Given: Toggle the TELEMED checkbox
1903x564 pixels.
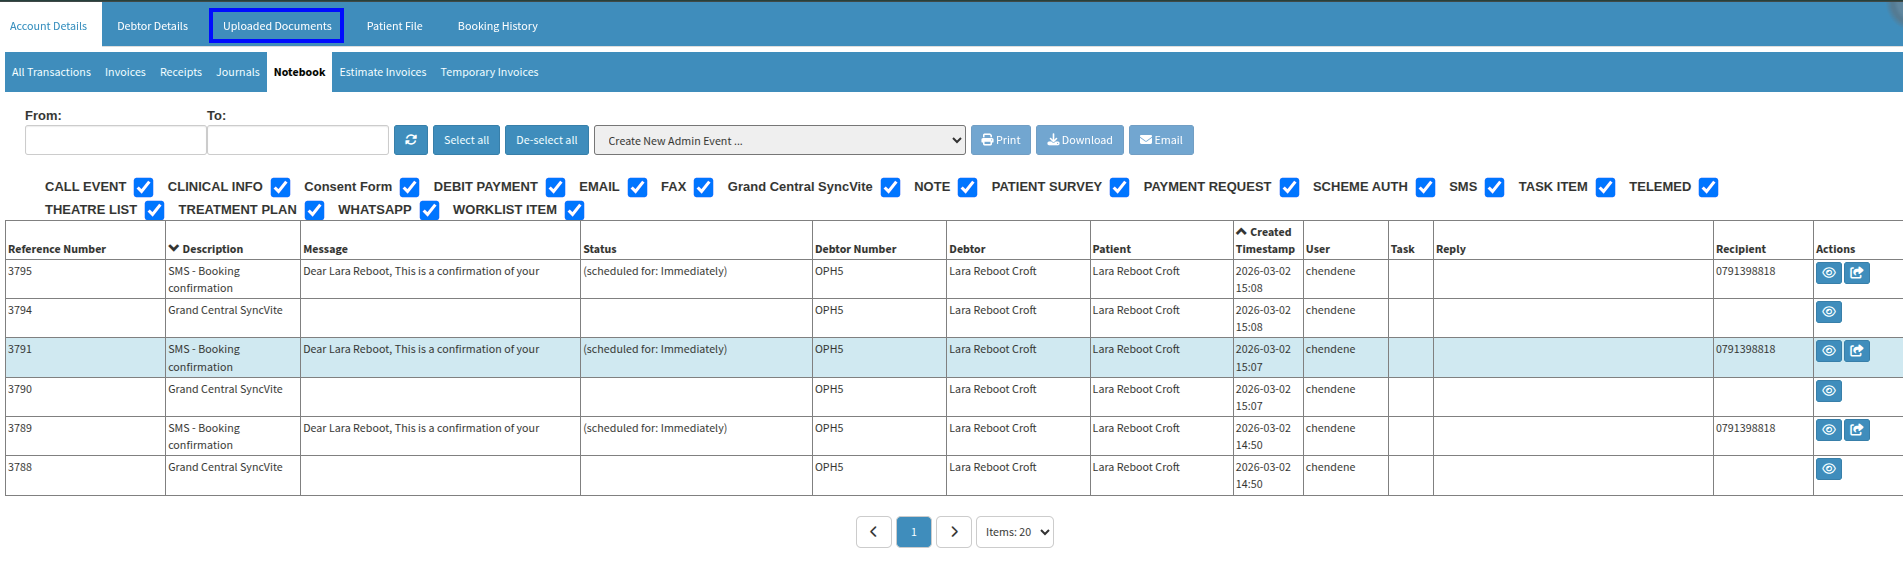Looking at the screenshot, I should (x=1709, y=187).
